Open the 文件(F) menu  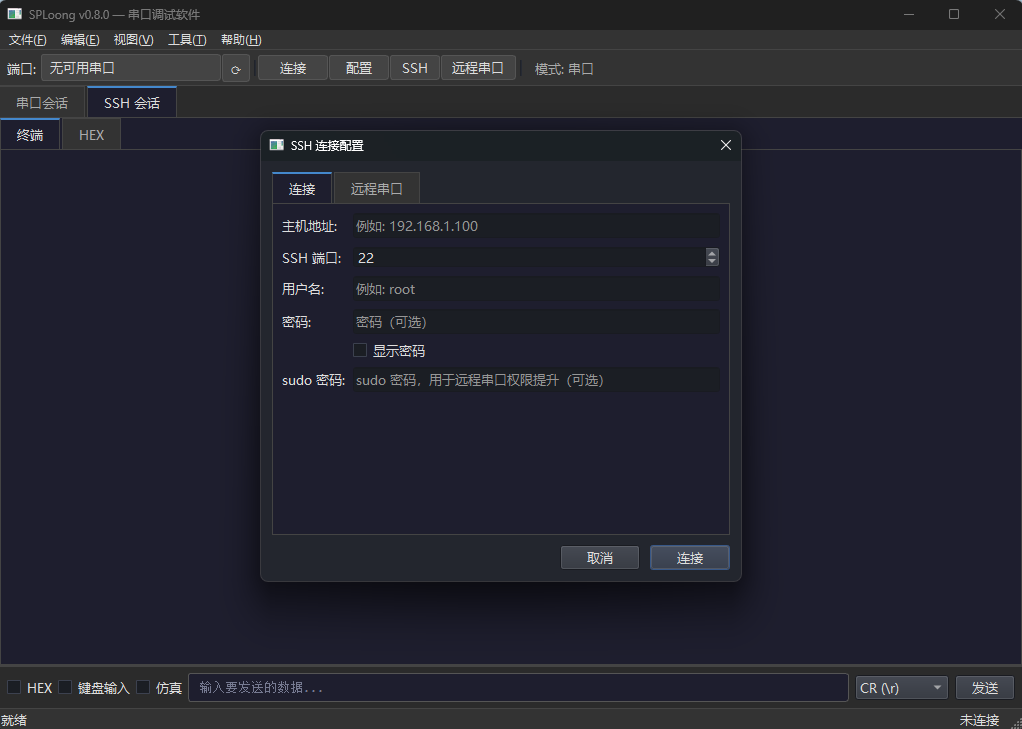click(x=27, y=40)
